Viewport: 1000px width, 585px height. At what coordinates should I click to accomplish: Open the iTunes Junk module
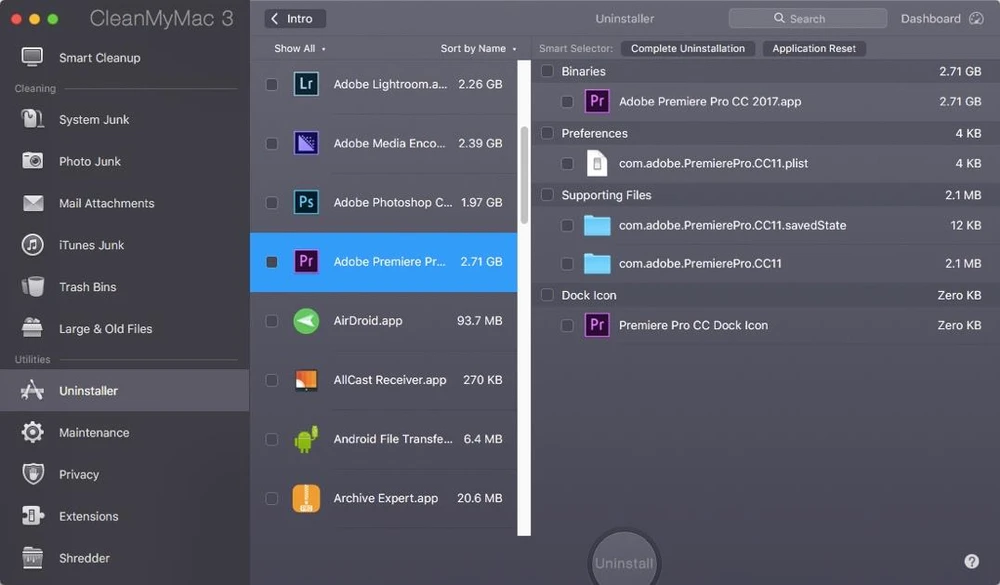(x=90, y=245)
